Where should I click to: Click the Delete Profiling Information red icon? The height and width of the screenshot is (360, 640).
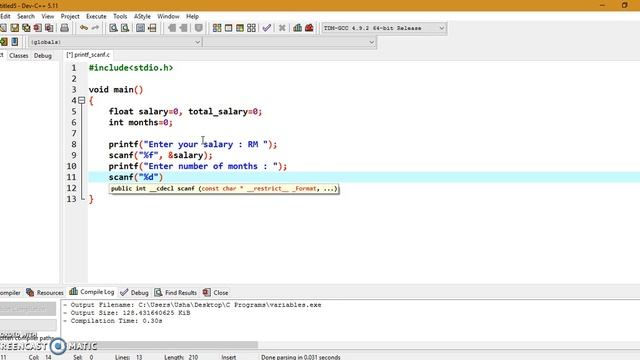coord(309,28)
